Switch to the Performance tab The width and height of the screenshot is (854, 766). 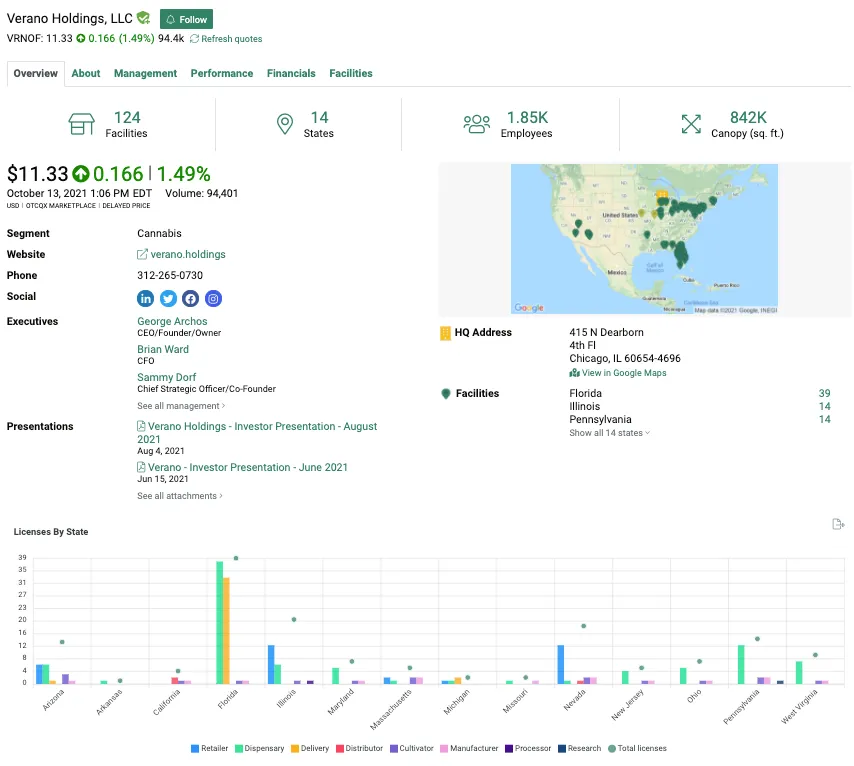tap(222, 73)
